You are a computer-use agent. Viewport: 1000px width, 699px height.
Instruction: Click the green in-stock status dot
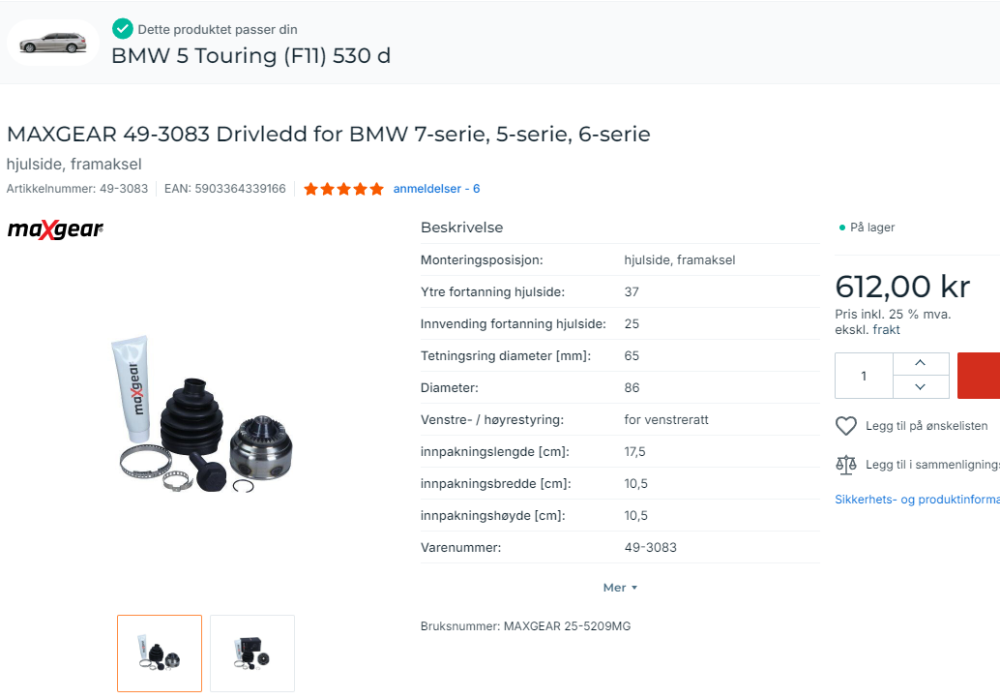tap(842, 228)
